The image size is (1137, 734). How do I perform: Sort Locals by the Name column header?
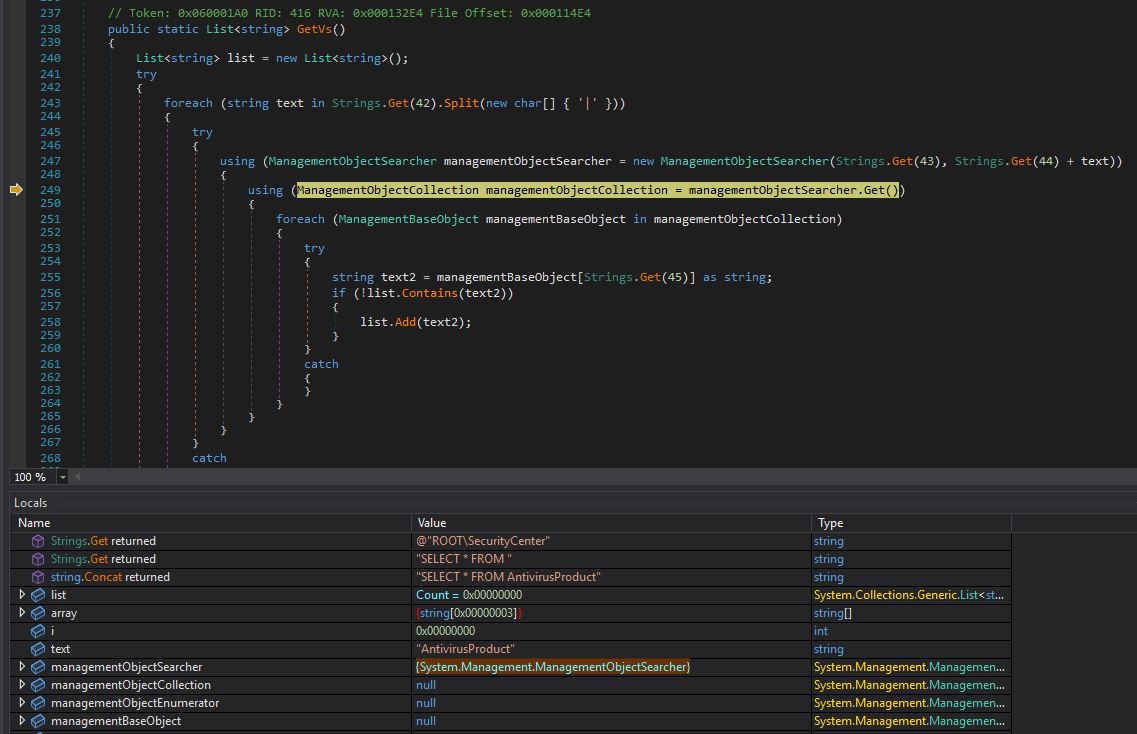pos(210,523)
